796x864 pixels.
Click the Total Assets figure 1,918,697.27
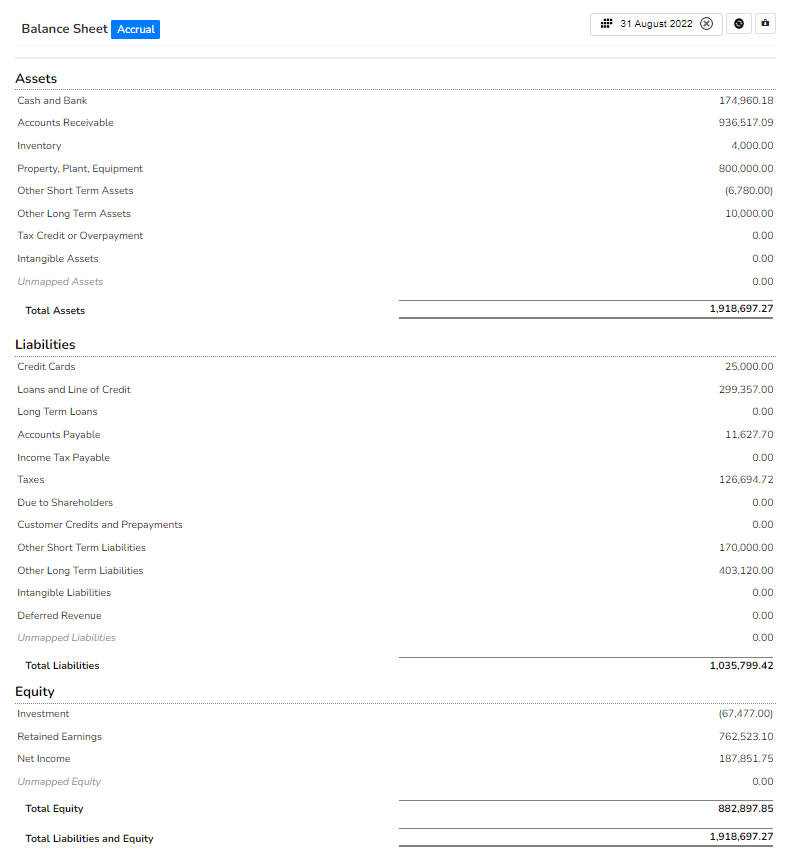[x=741, y=309]
